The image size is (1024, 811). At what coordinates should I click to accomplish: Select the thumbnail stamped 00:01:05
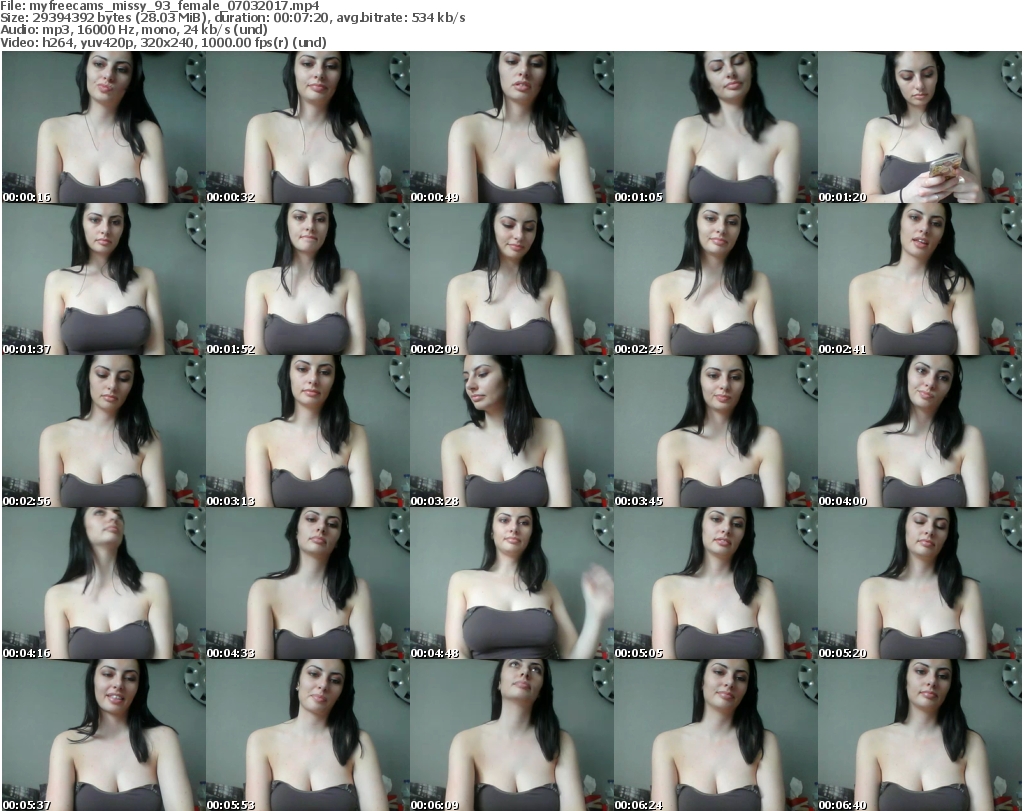coord(716,127)
